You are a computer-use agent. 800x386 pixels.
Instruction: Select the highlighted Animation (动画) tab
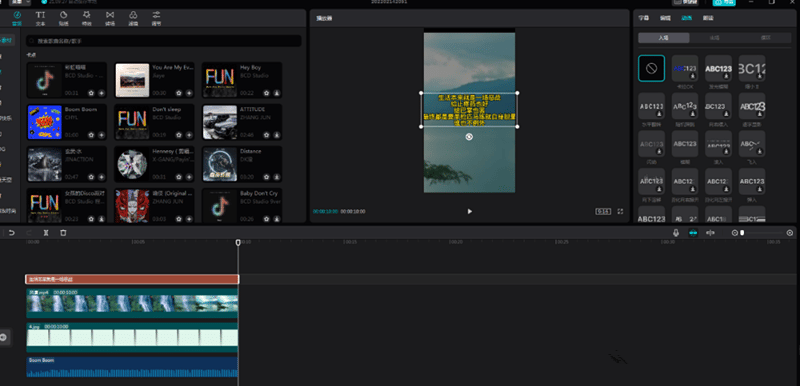(686, 18)
